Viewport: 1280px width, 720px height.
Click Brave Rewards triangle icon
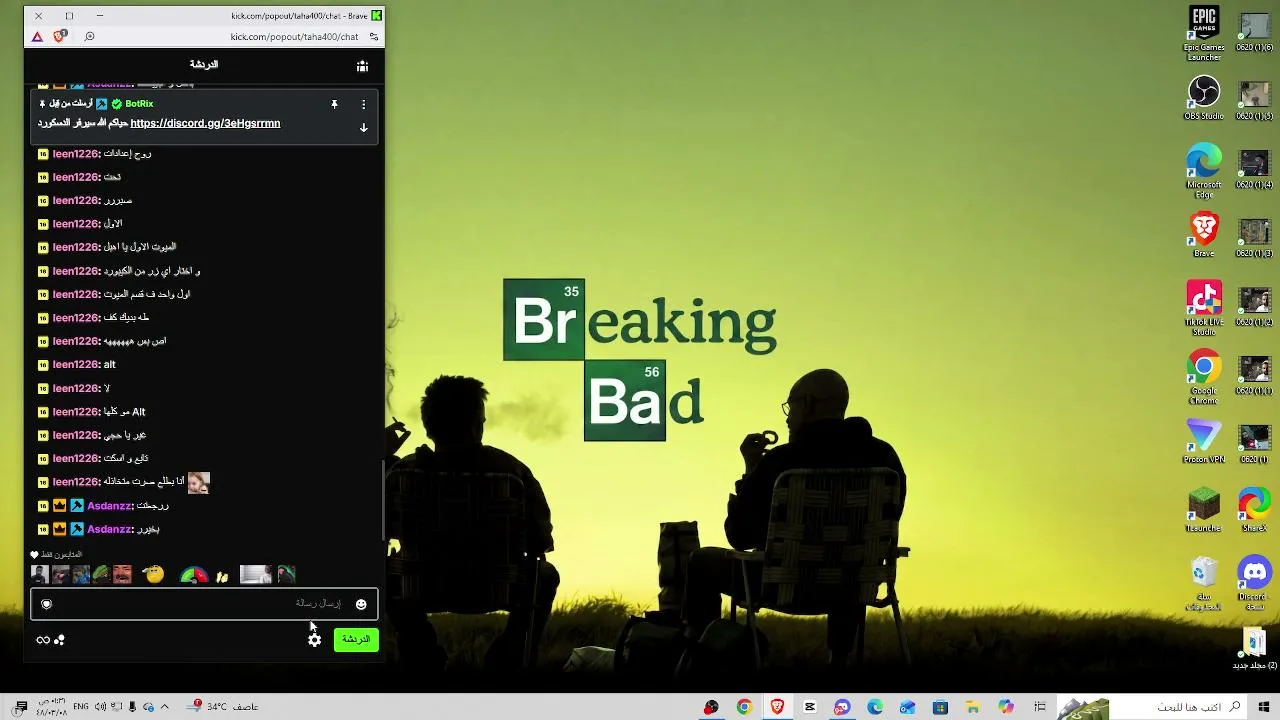click(37, 37)
